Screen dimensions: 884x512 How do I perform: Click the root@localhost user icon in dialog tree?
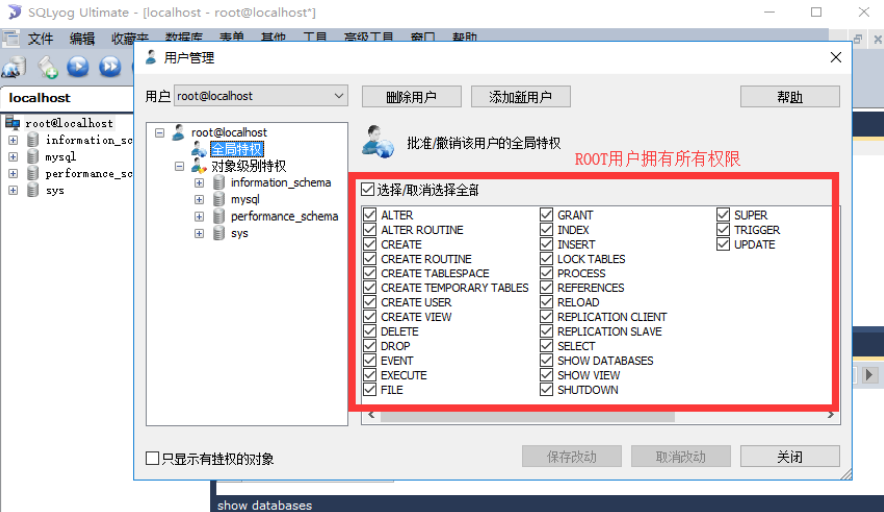tap(178, 133)
